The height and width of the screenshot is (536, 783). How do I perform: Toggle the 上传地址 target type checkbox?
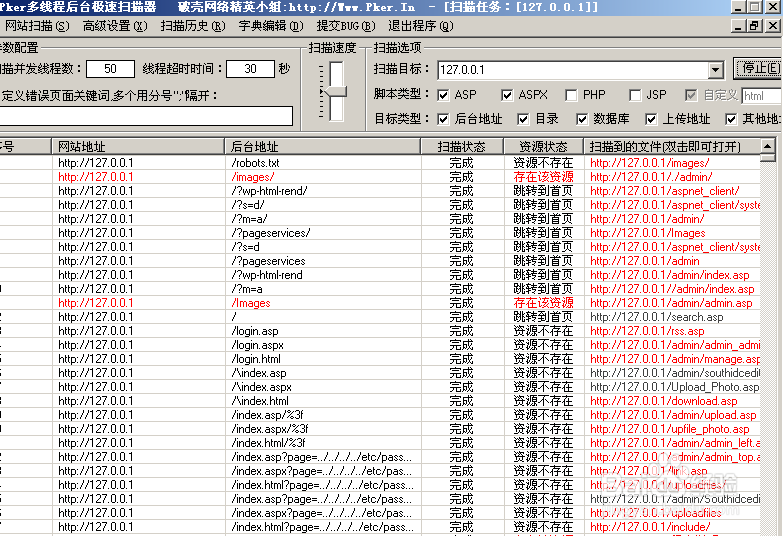click(651, 119)
